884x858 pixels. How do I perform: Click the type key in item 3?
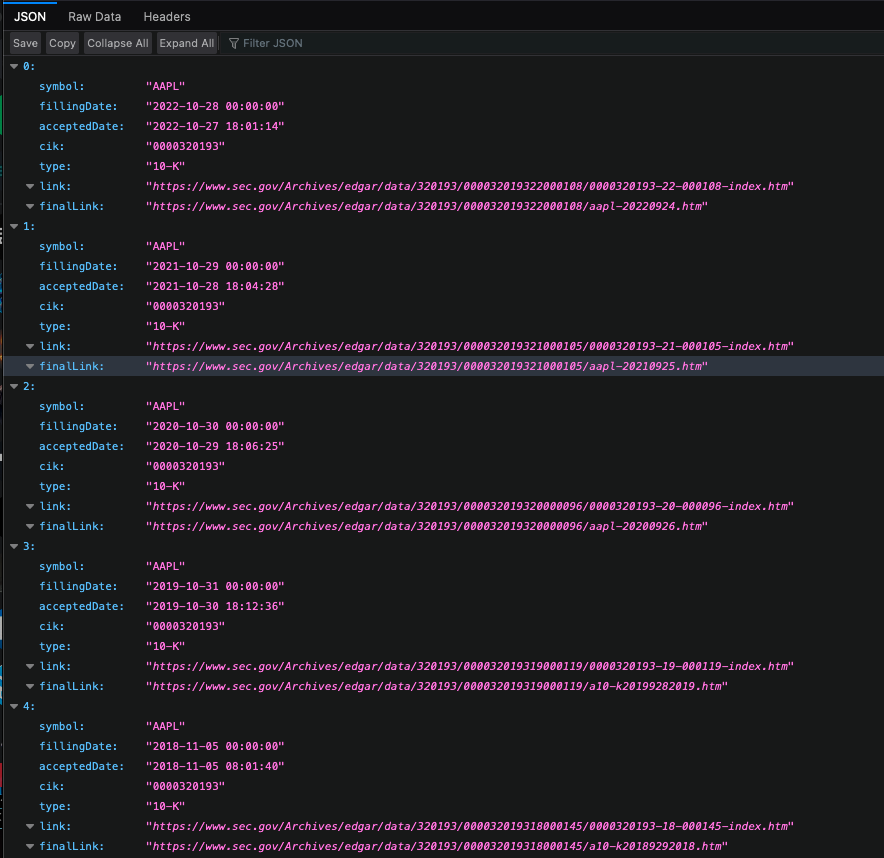[x=55, y=647]
